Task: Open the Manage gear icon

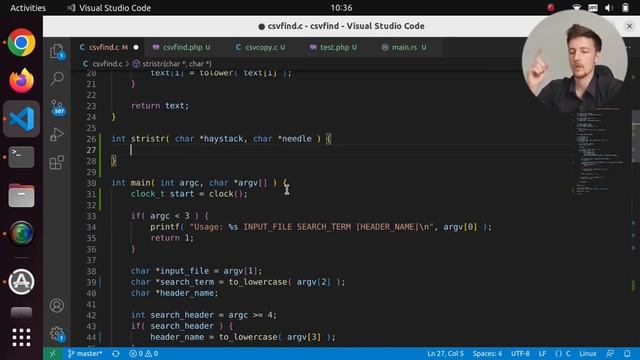Action: pos(57,333)
